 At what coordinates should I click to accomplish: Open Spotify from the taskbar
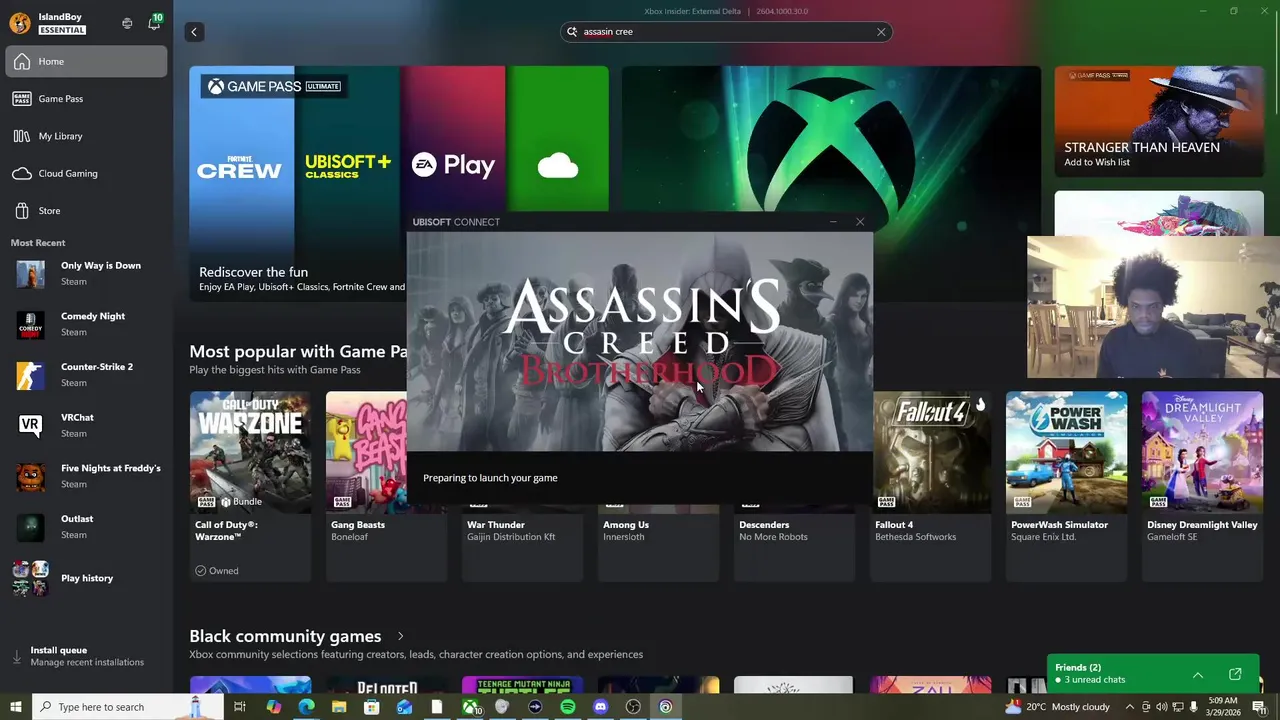568,707
